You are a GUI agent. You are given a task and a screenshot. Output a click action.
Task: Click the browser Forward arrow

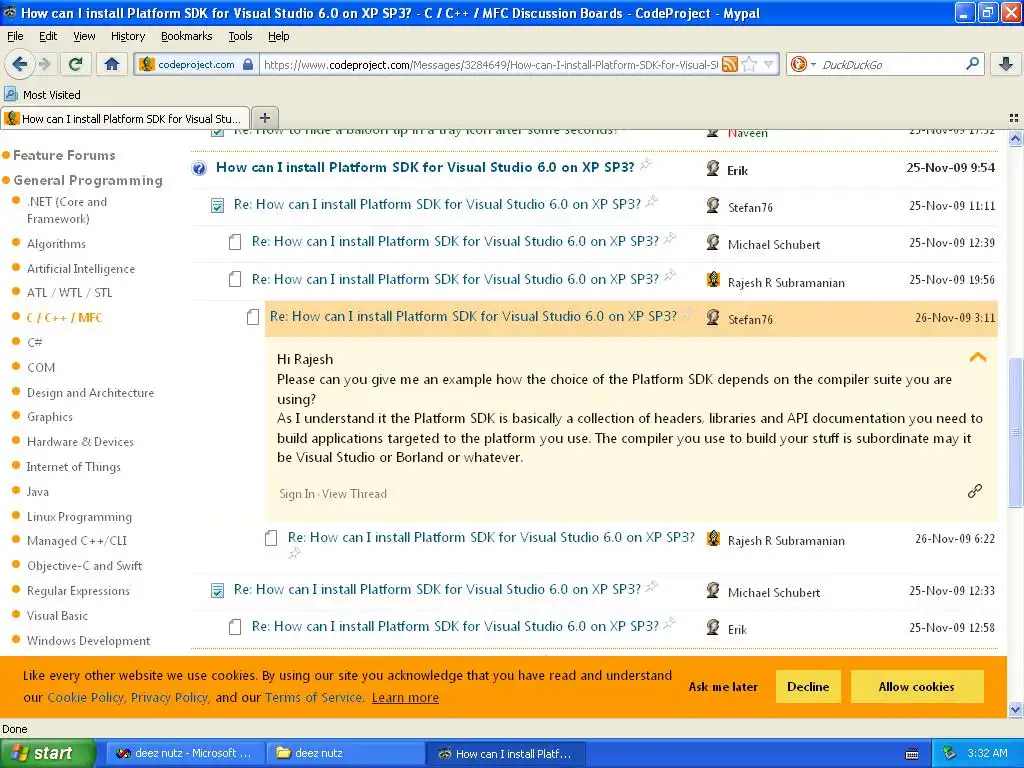coord(44,64)
